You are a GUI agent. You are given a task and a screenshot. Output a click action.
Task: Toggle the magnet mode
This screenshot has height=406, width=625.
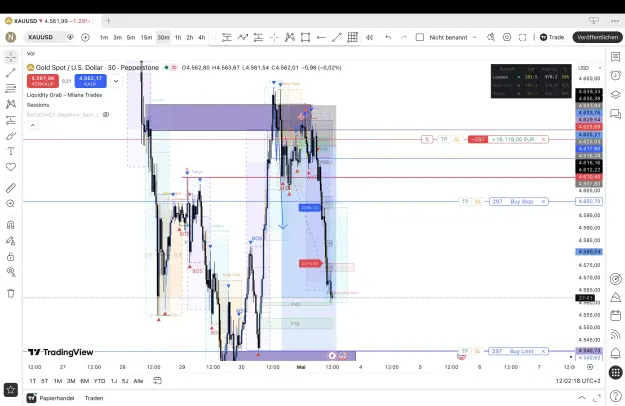(x=11, y=225)
